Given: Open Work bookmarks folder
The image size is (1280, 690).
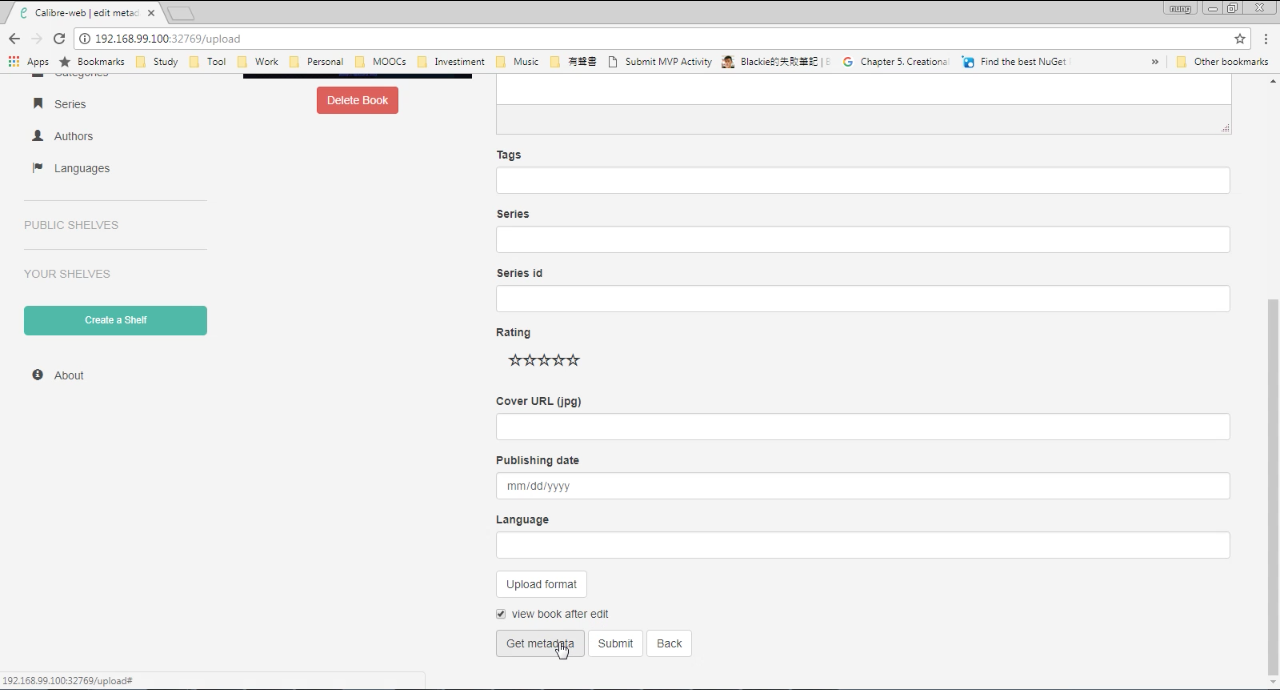Looking at the screenshot, I should 258,61.
